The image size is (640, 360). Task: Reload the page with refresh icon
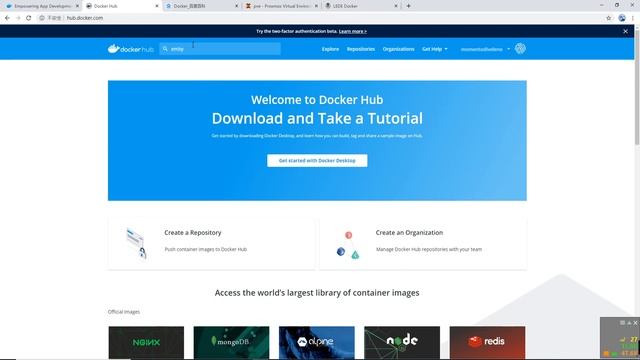pyautogui.click(x=29, y=18)
